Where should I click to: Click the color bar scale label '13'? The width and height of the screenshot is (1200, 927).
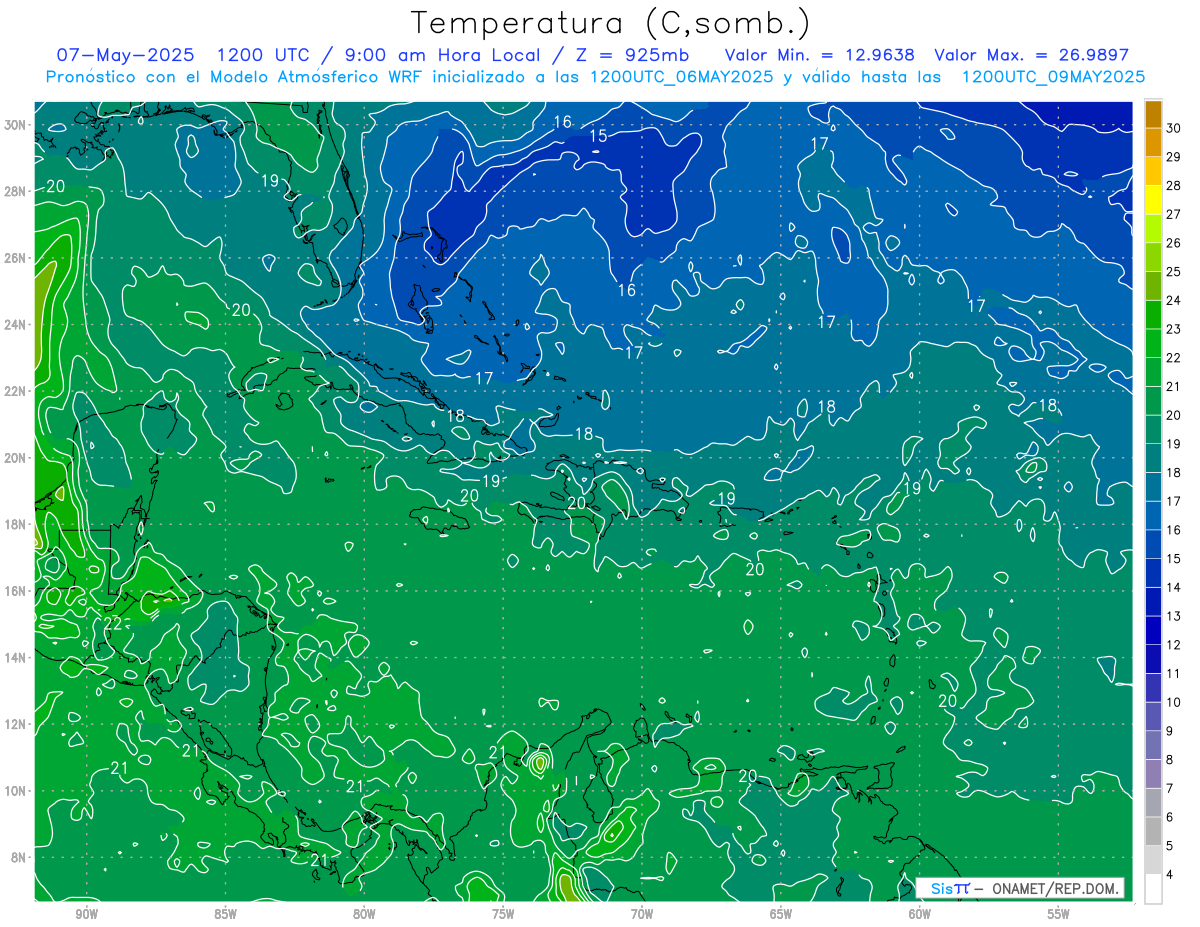pyautogui.click(x=1173, y=616)
